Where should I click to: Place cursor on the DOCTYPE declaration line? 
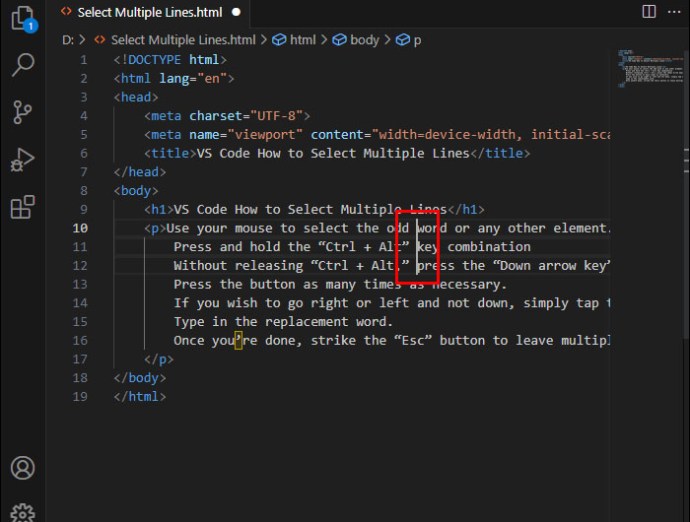(x=170, y=59)
